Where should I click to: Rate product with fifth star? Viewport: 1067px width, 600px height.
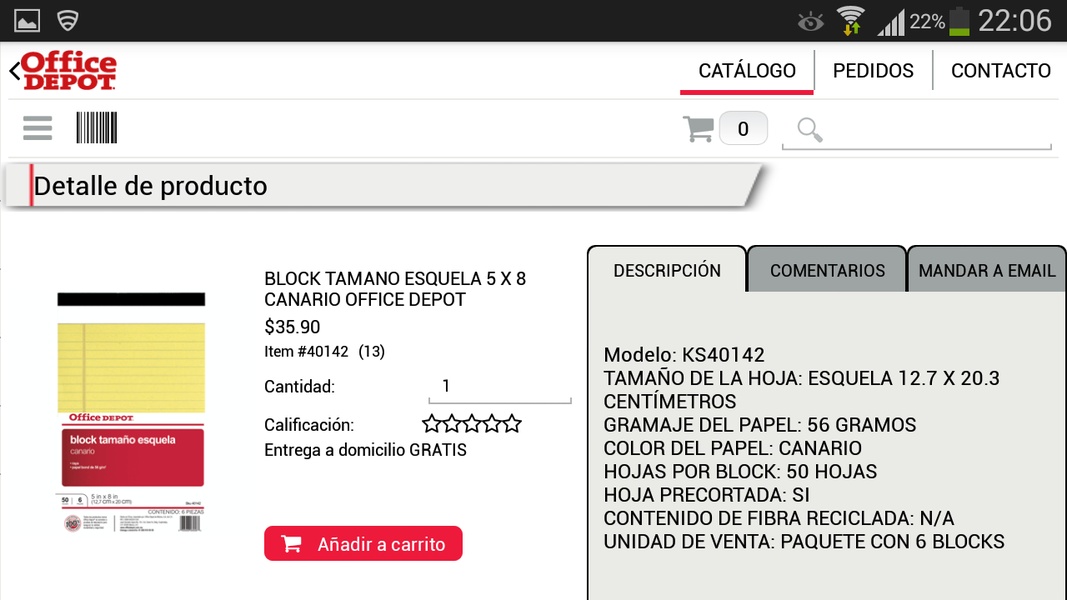(x=512, y=424)
